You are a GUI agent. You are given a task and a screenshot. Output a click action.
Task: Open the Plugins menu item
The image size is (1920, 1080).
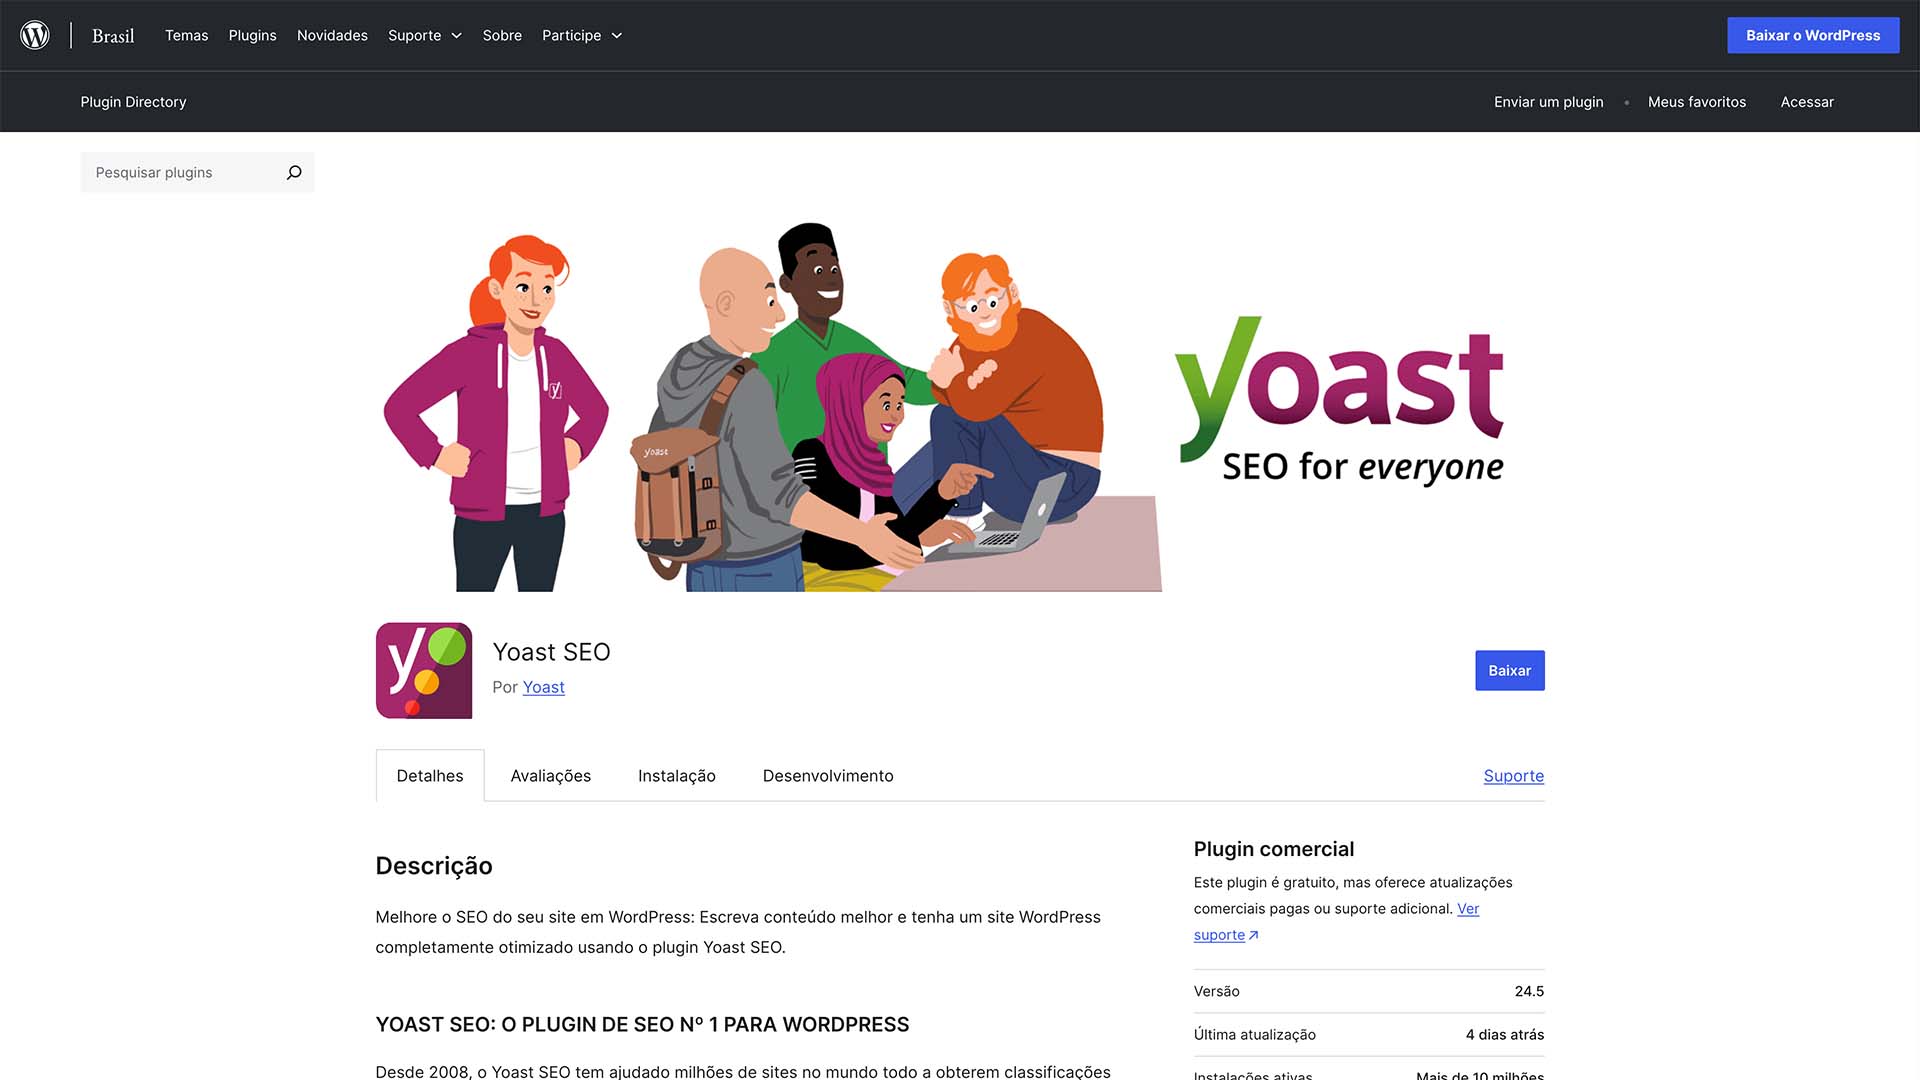252,35
